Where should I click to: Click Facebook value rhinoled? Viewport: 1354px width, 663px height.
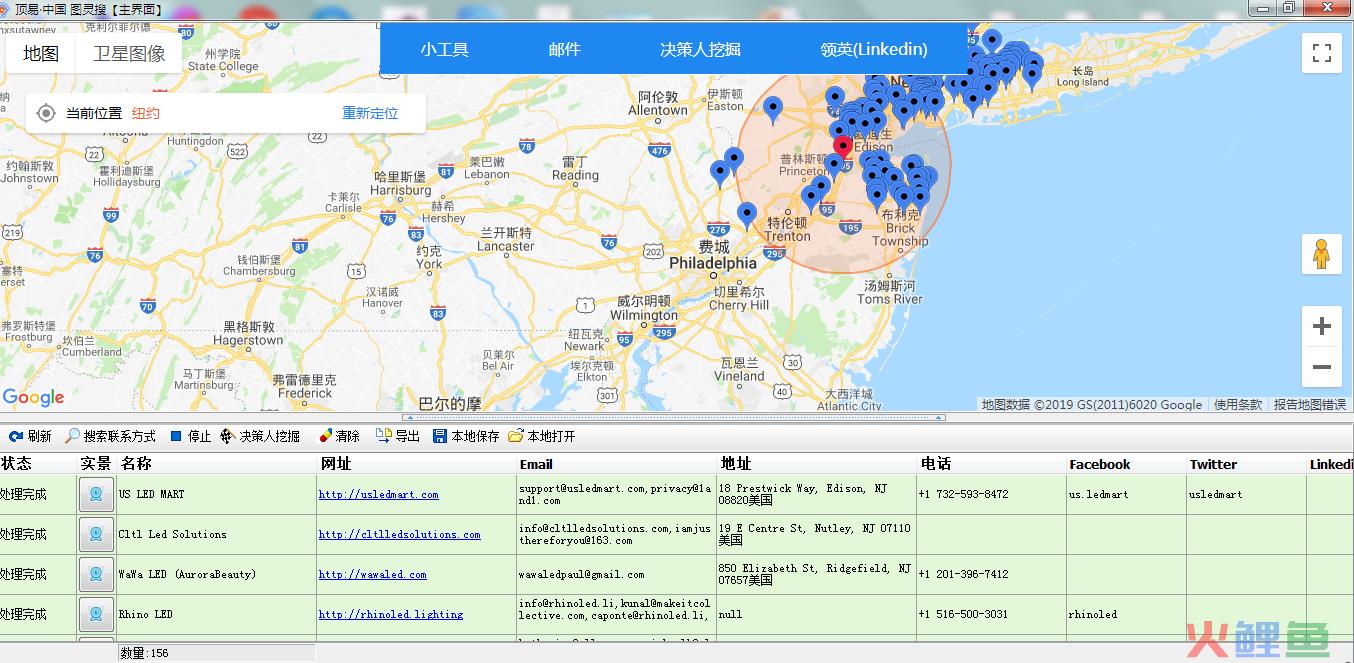1092,614
